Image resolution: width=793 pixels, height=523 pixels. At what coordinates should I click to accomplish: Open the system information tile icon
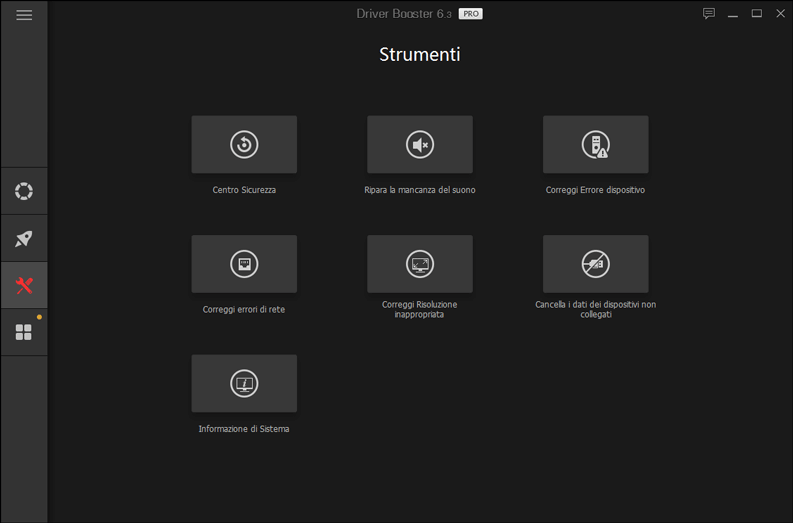click(x=244, y=383)
